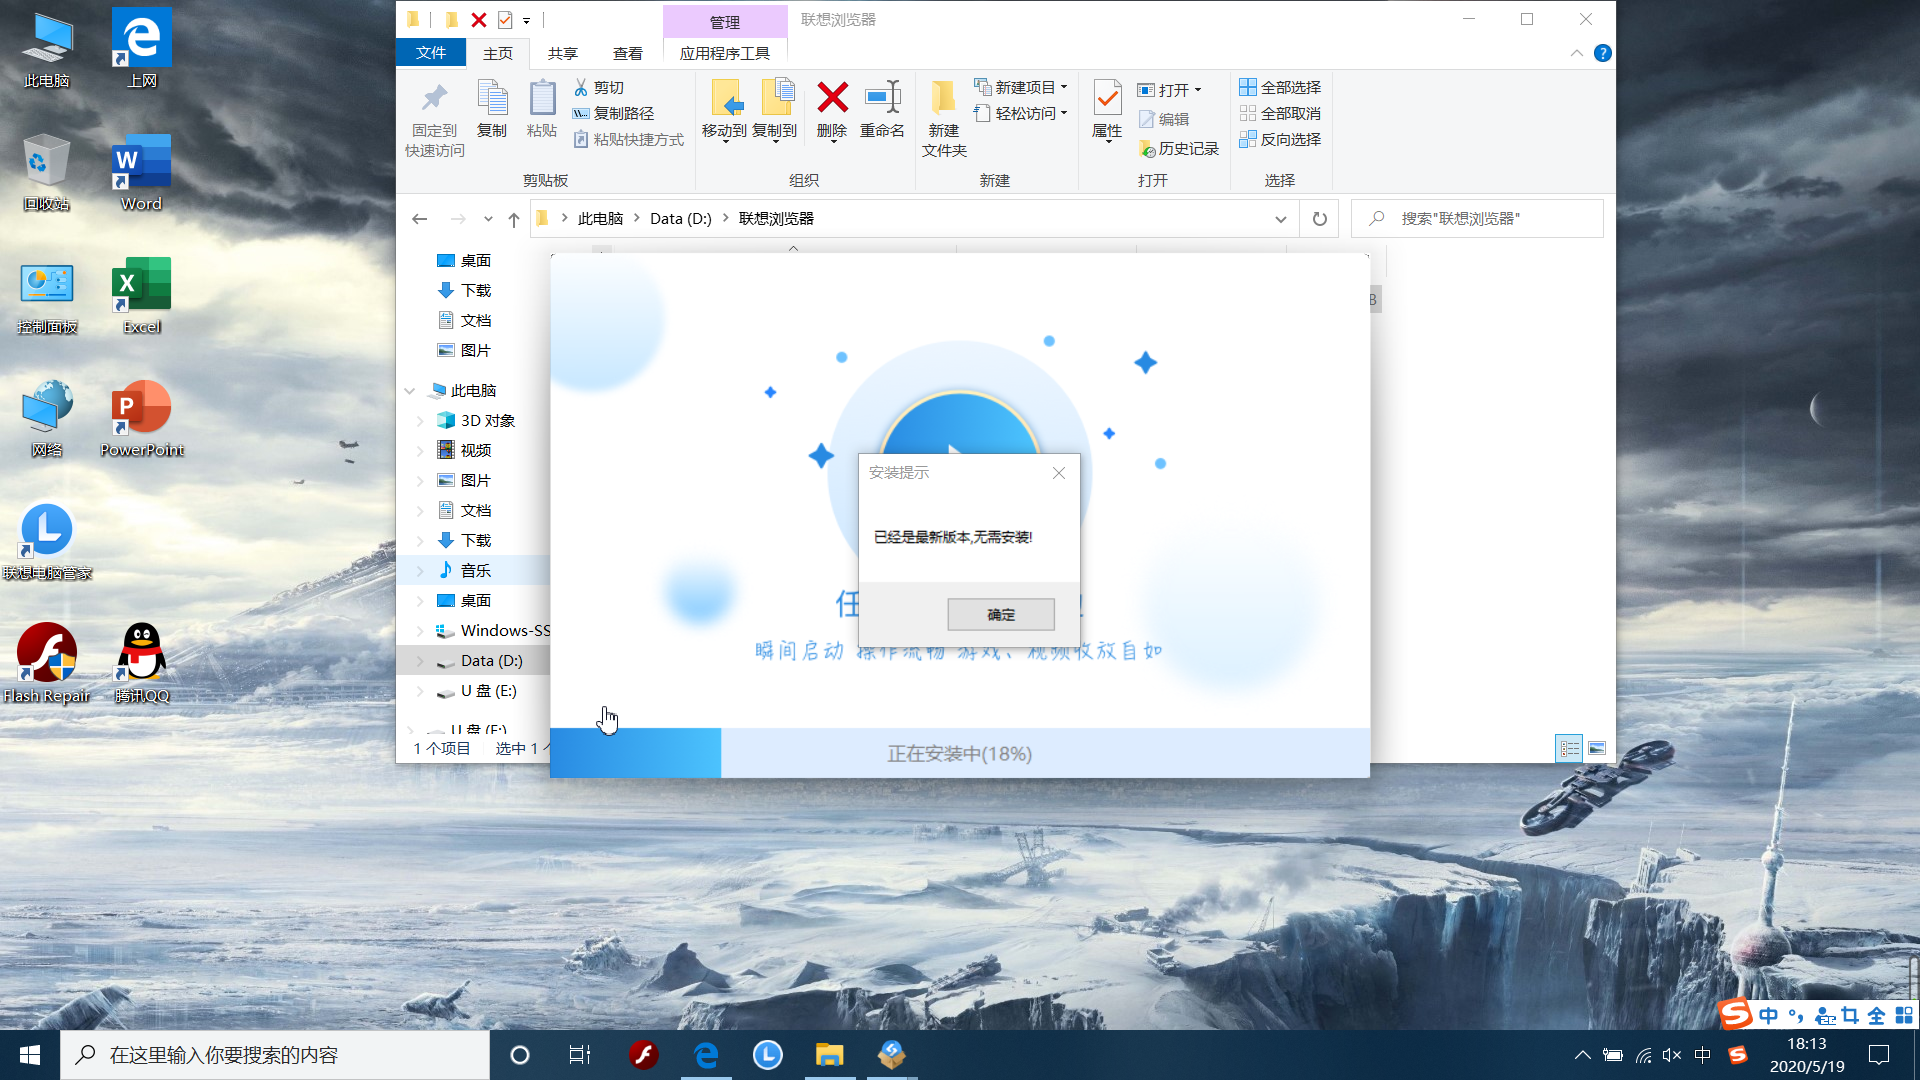Click the Explorer Help question mark

click(1603, 53)
